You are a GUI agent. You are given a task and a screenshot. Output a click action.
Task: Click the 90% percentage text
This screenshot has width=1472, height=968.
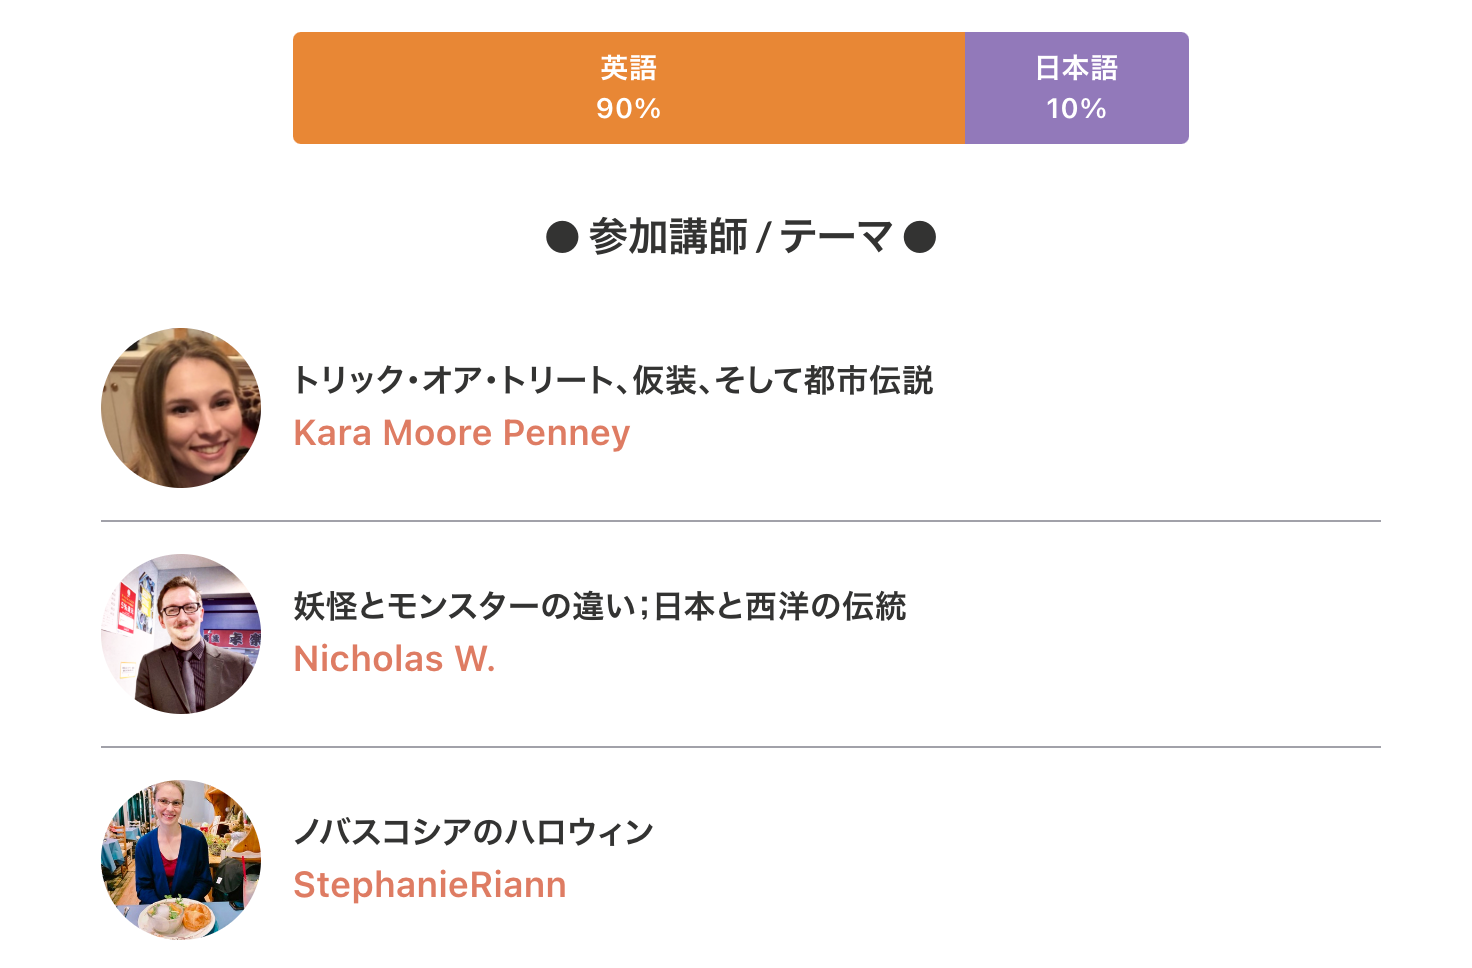coord(628,109)
